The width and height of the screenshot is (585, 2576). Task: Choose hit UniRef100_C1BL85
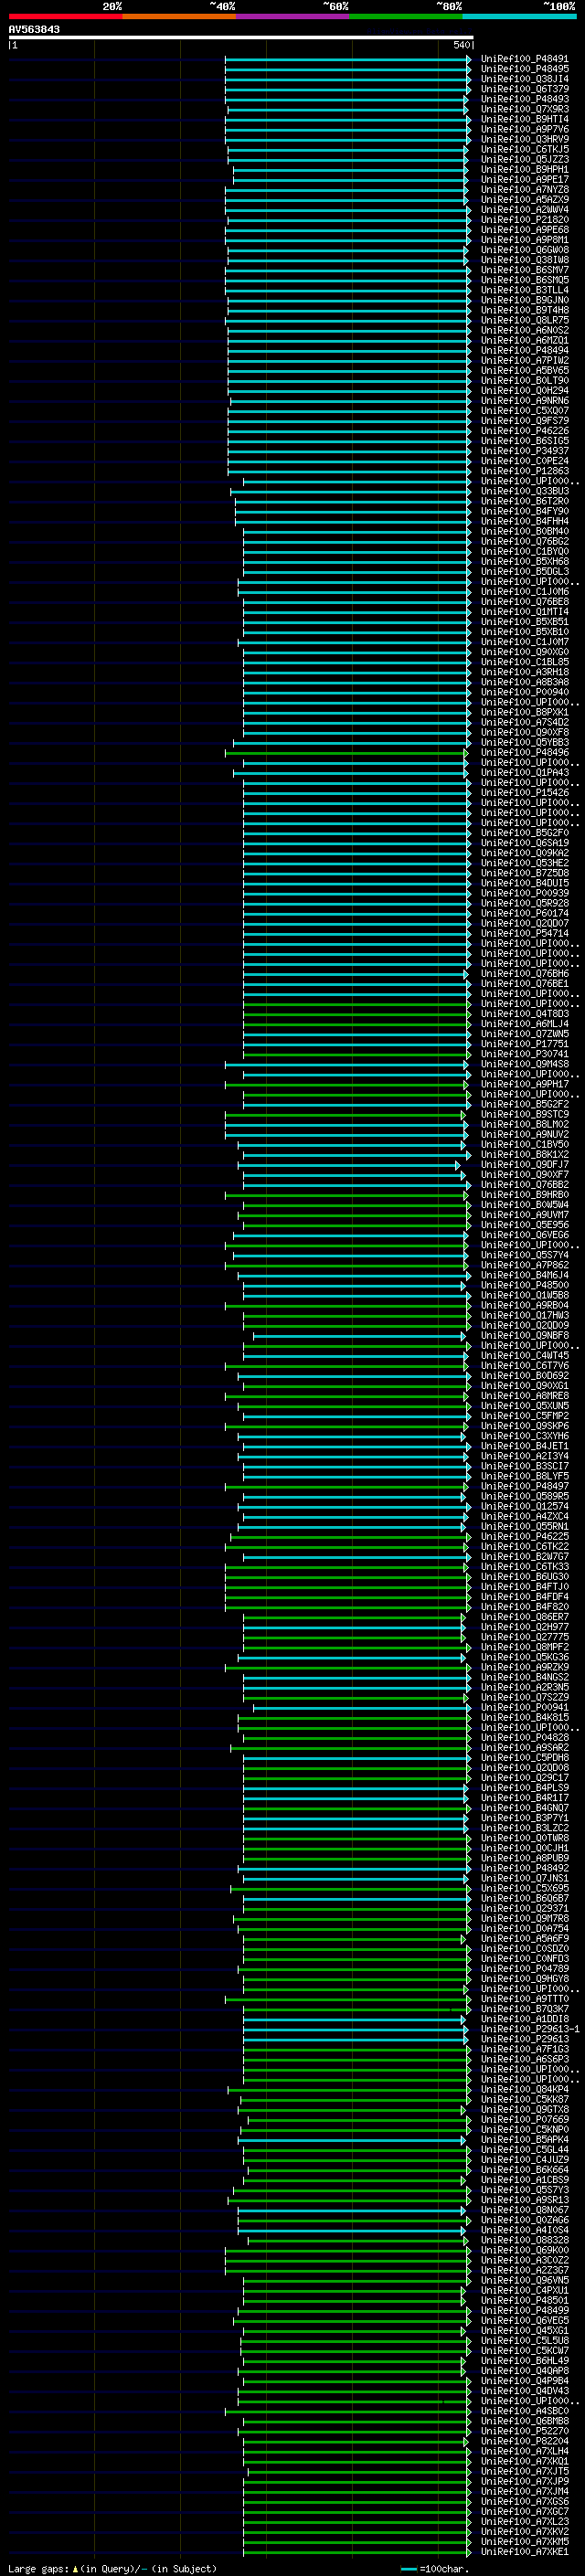[524, 662]
